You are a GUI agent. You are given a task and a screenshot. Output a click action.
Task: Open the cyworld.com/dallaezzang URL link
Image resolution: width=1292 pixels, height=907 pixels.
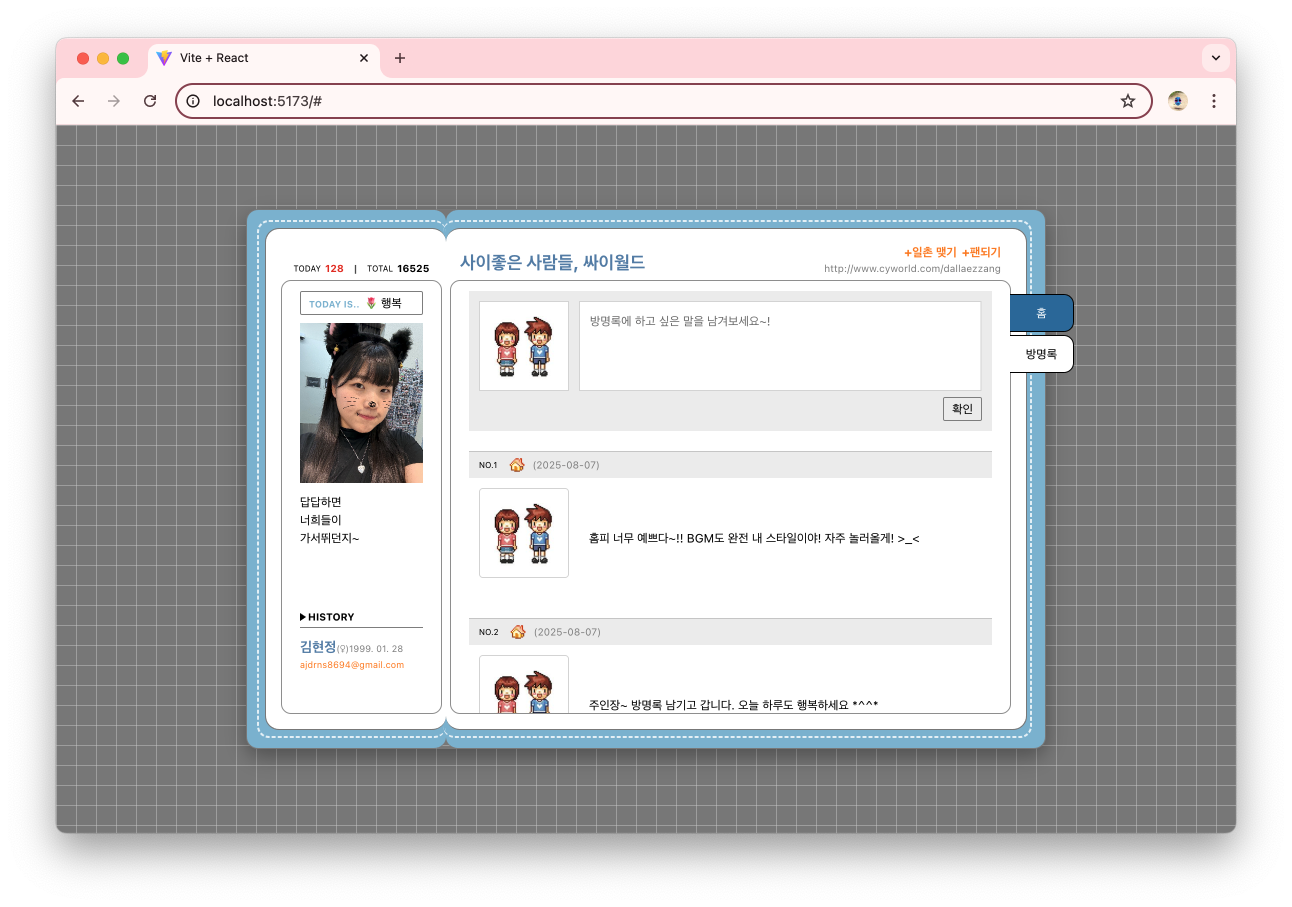912,269
